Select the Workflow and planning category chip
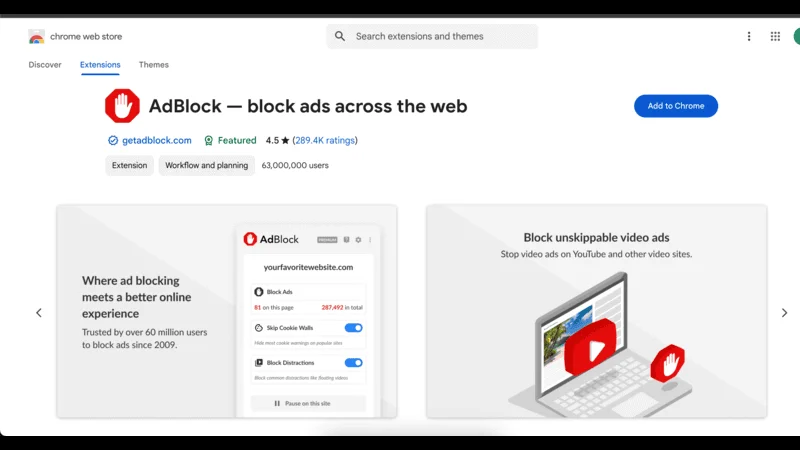This screenshot has width=800, height=450. [x=206, y=166]
